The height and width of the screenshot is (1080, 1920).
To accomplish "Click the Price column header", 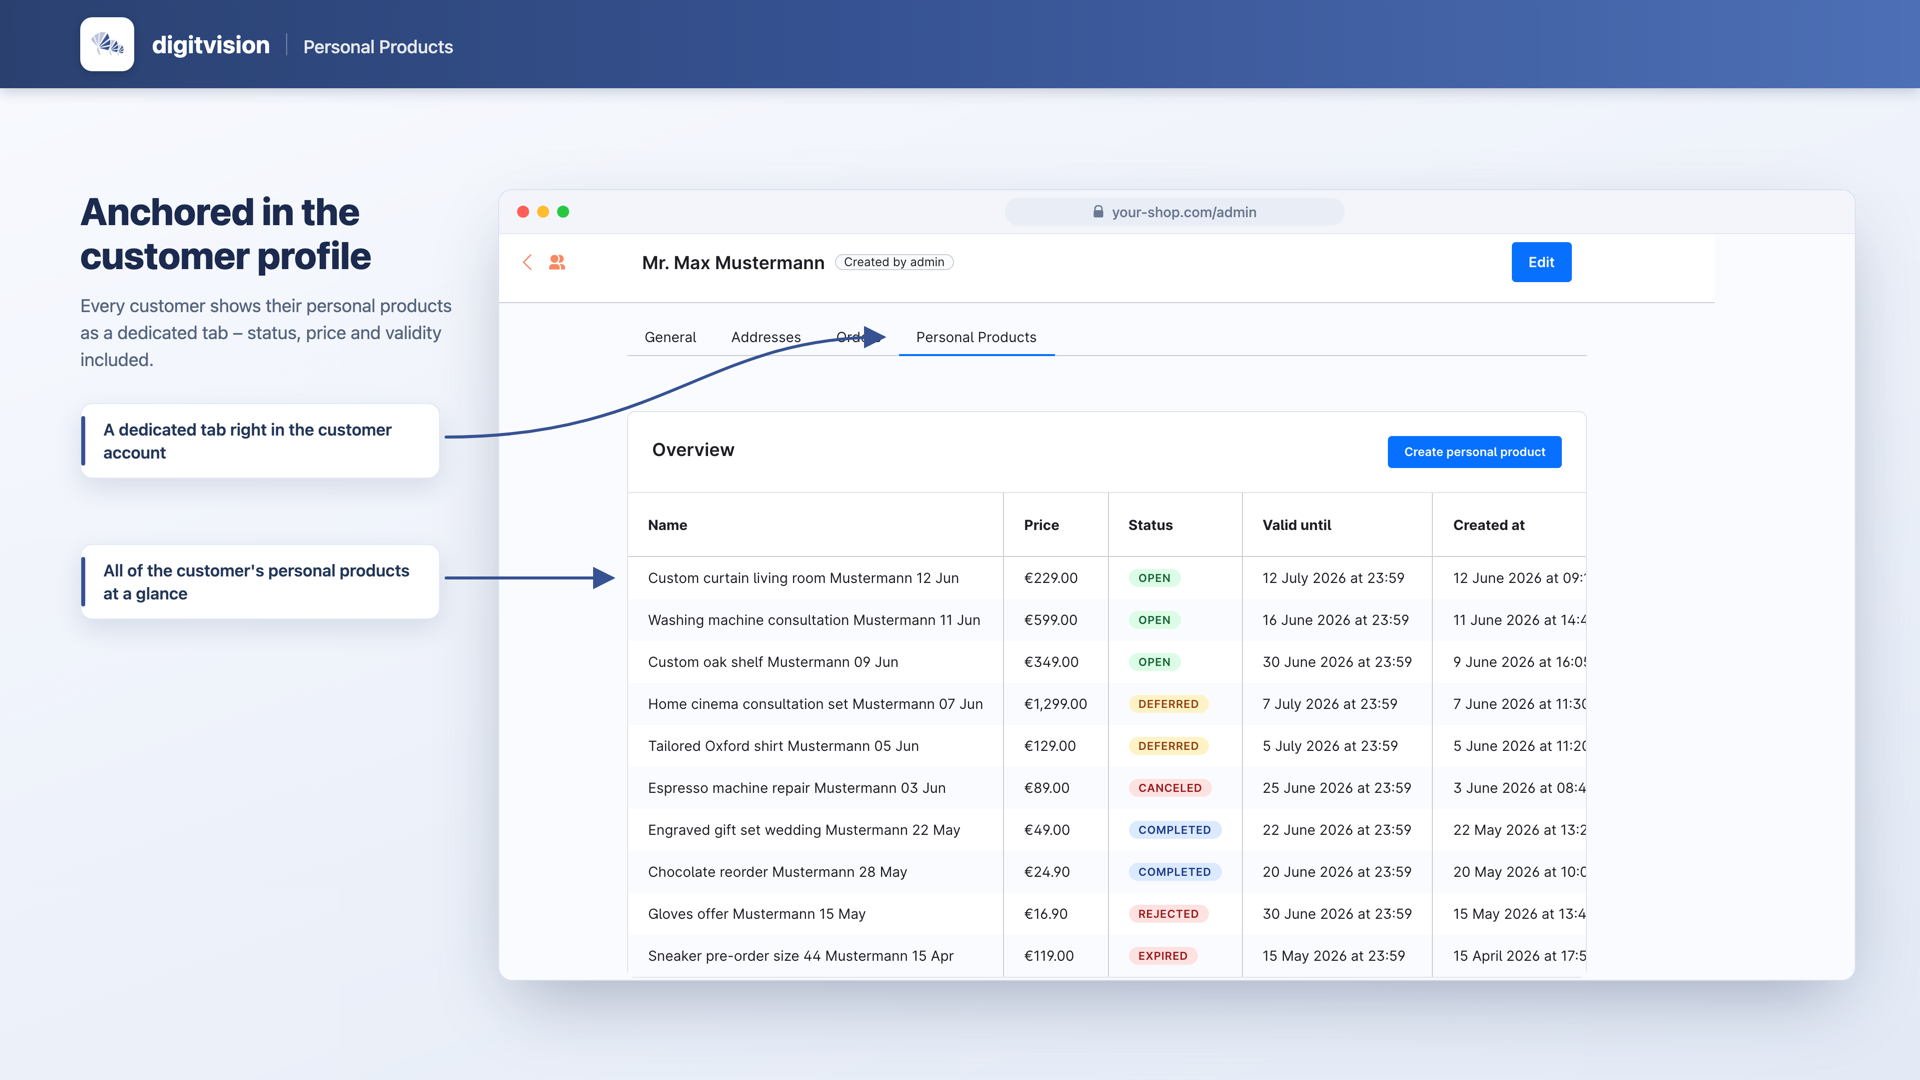I will 1041,525.
